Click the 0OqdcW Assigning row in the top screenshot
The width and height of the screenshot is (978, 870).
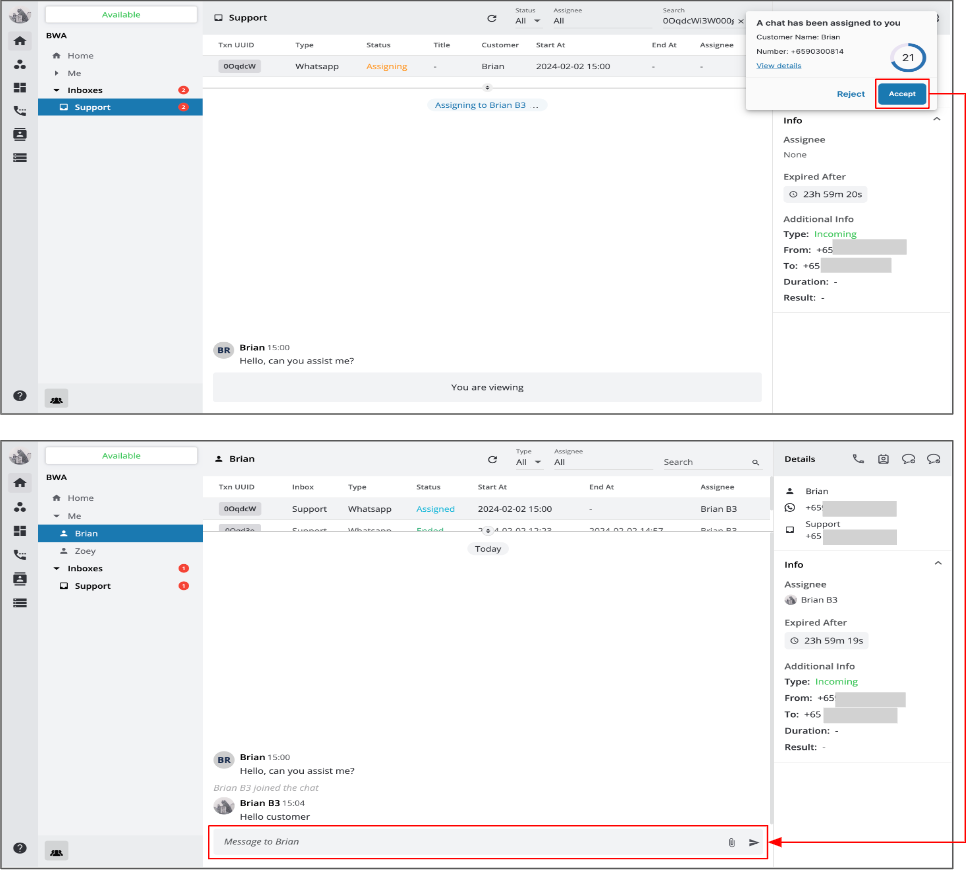click(474, 66)
